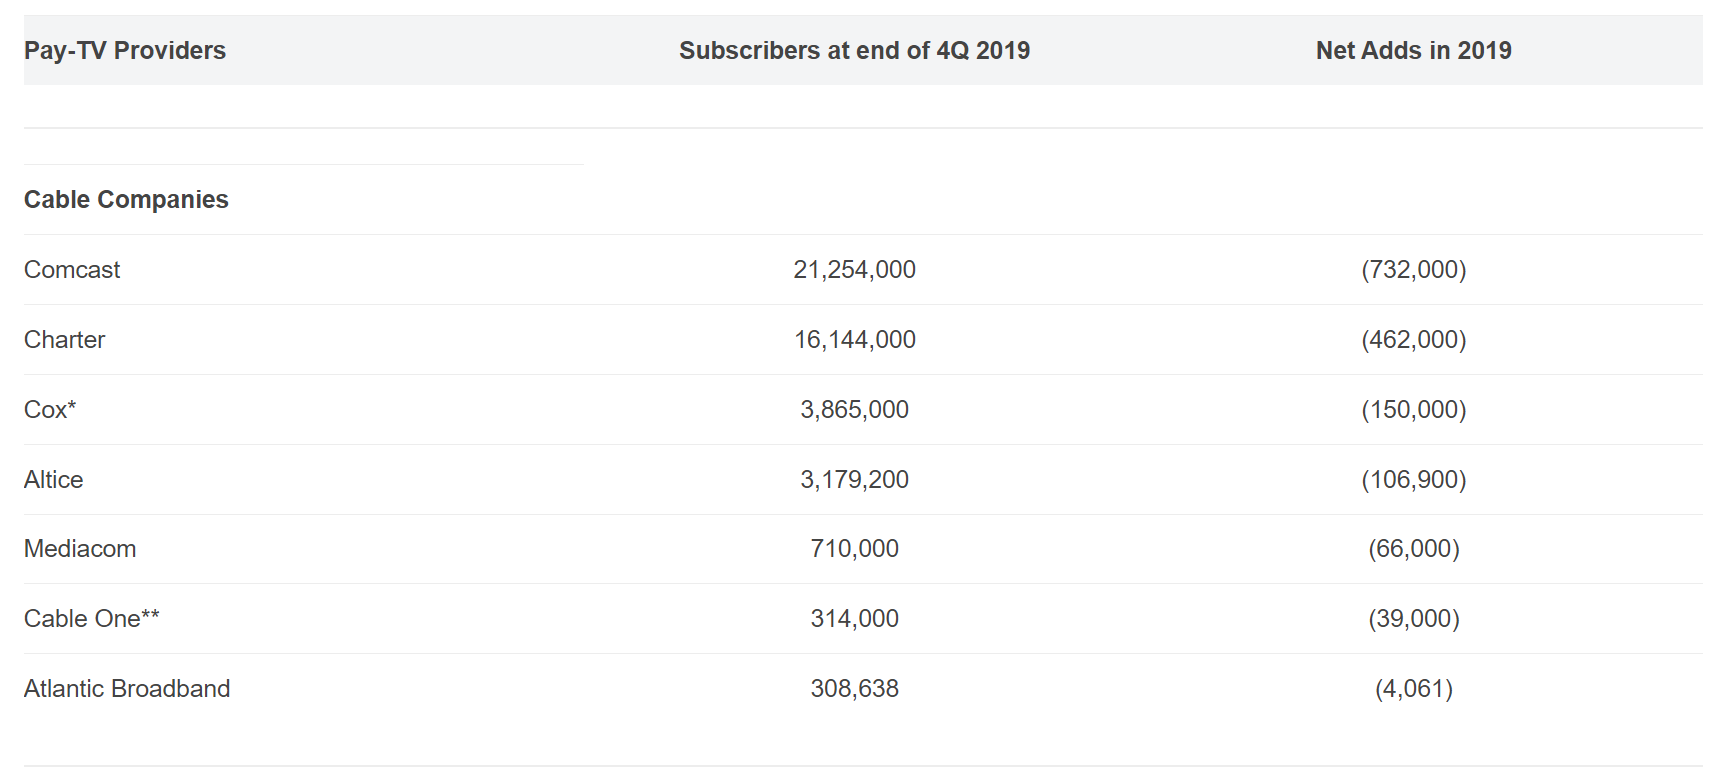Click Altice's subscriber count 3,179,200
This screenshot has height=782, width=1720.
tap(854, 480)
